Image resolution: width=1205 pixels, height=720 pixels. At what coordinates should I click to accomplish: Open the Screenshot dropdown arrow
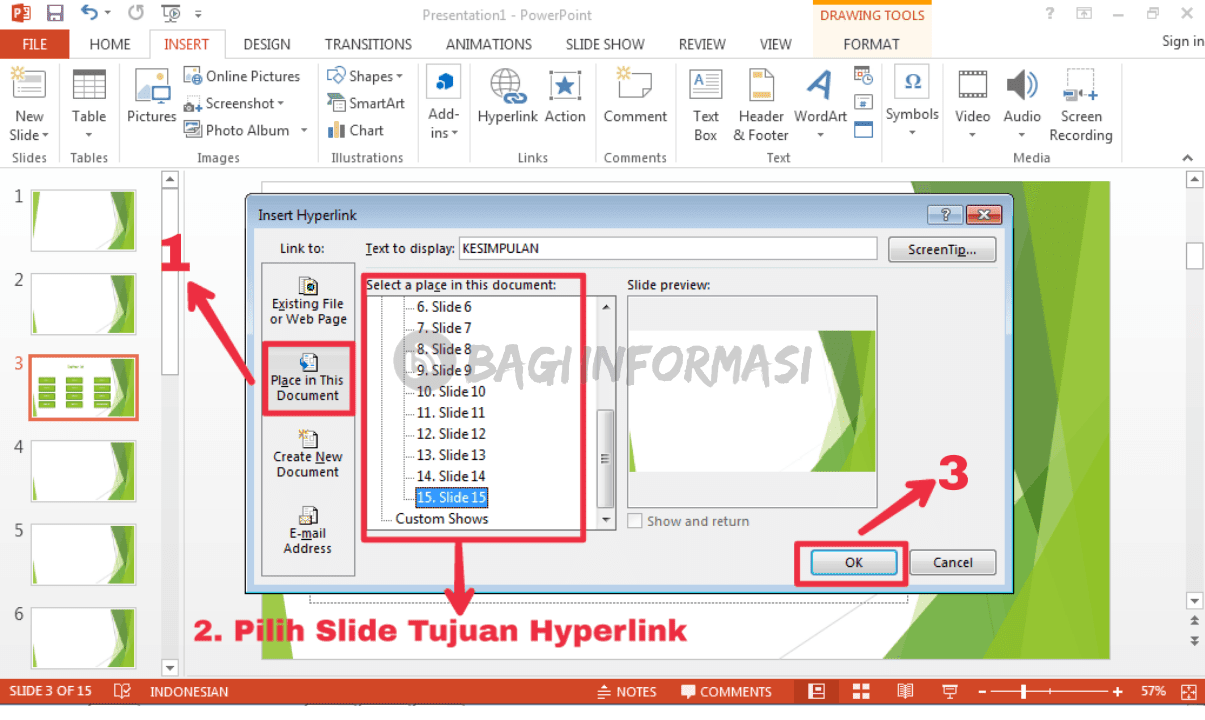point(281,103)
